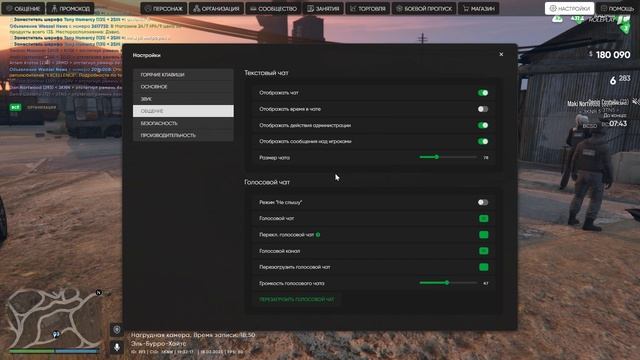The image size is (640, 360).
Task: Select the Звук settings tab
Action: coord(183,99)
